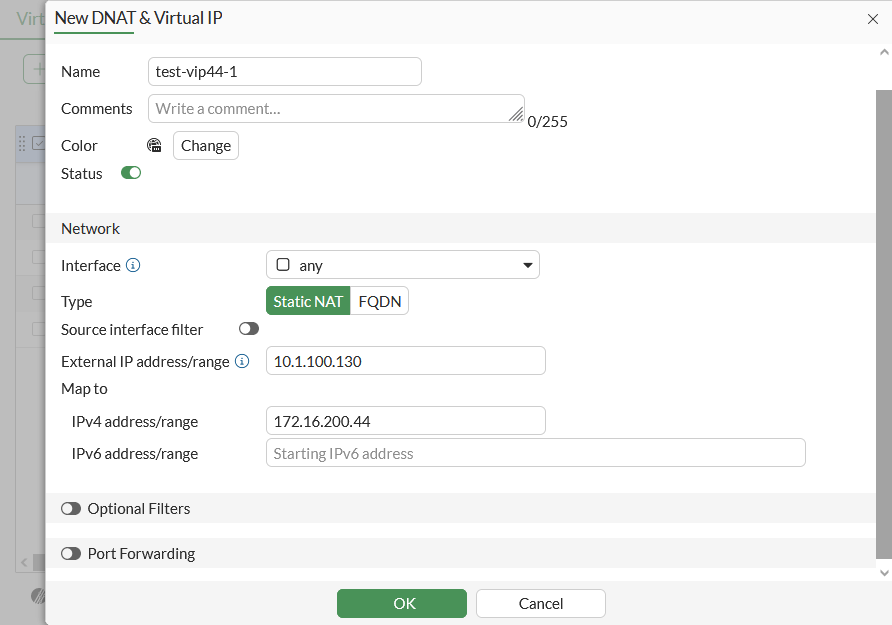Image resolution: width=892 pixels, height=625 pixels.
Task: Click the info icon next to Interface
Action: pos(133,266)
